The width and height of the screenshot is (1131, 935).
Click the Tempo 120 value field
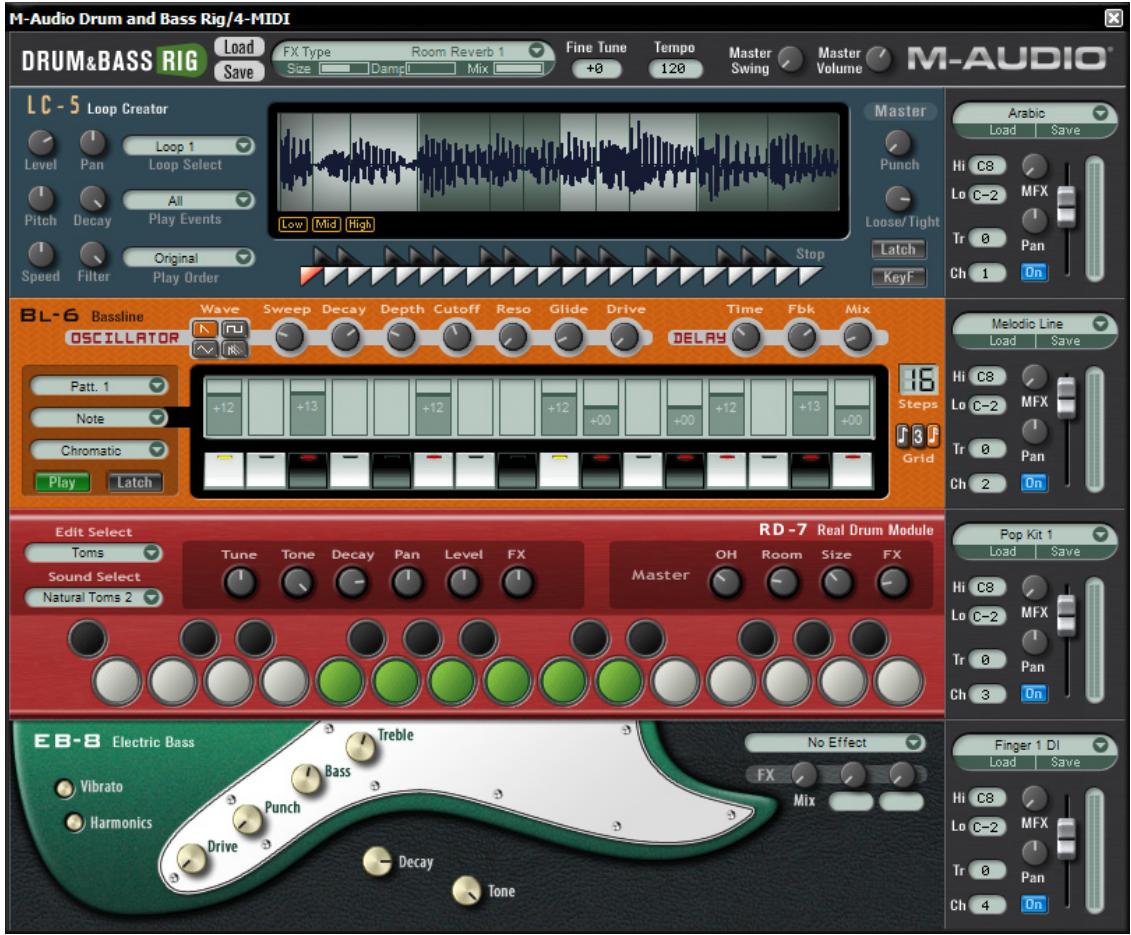tap(674, 69)
